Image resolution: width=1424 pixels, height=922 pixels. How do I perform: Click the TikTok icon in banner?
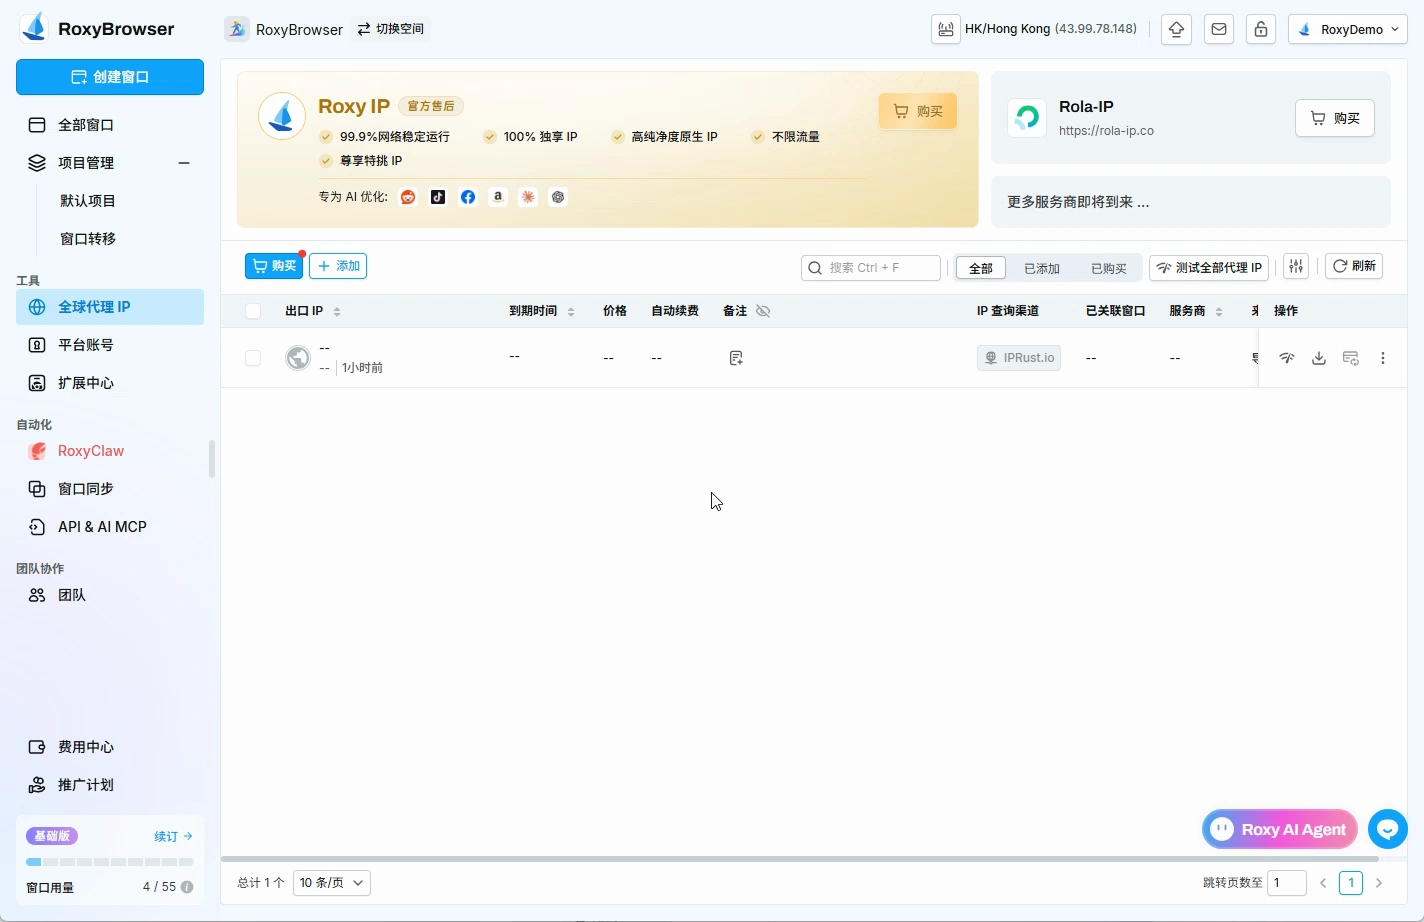pyautogui.click(x=438, y=197)
